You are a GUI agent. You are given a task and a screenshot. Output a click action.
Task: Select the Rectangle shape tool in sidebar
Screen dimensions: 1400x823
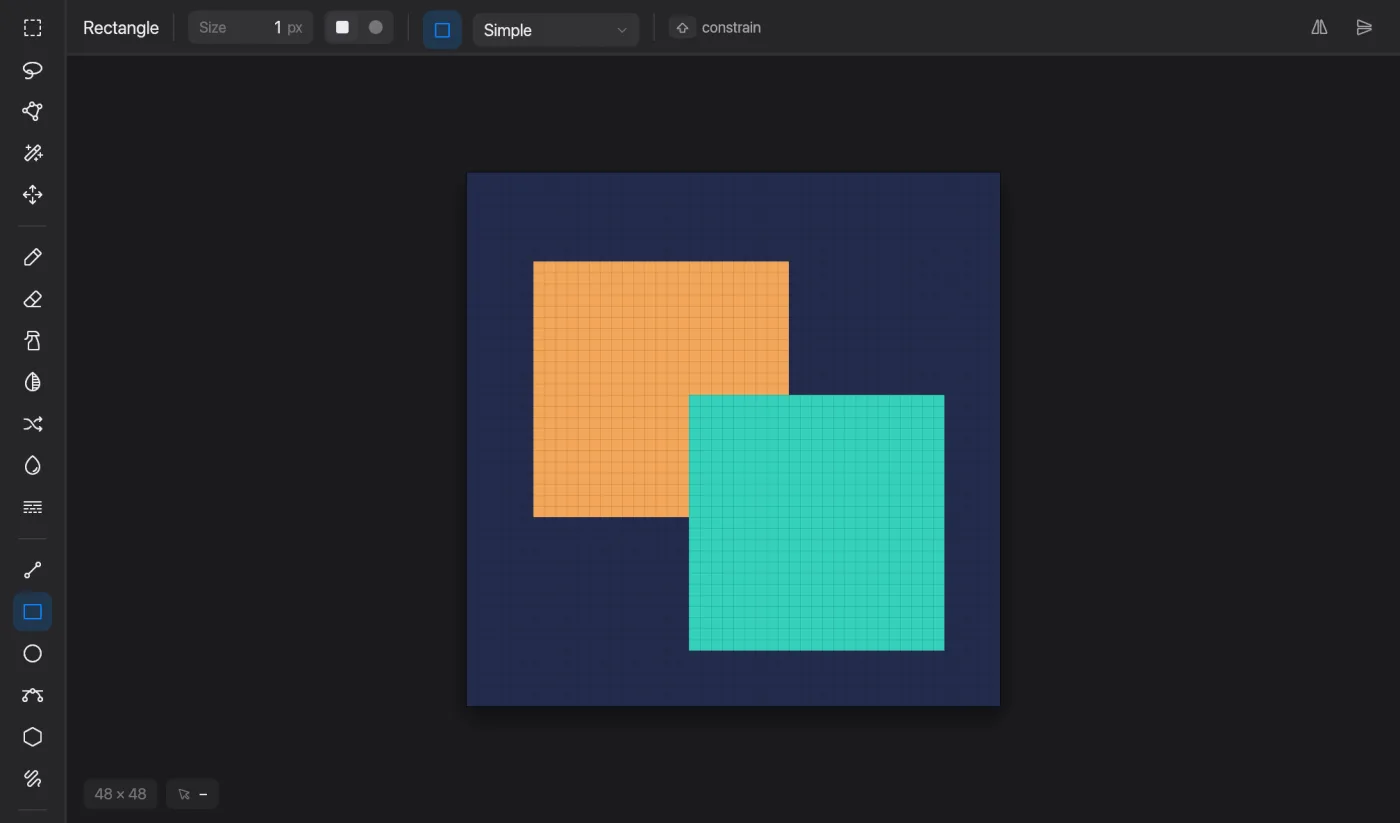click(32, 612)
